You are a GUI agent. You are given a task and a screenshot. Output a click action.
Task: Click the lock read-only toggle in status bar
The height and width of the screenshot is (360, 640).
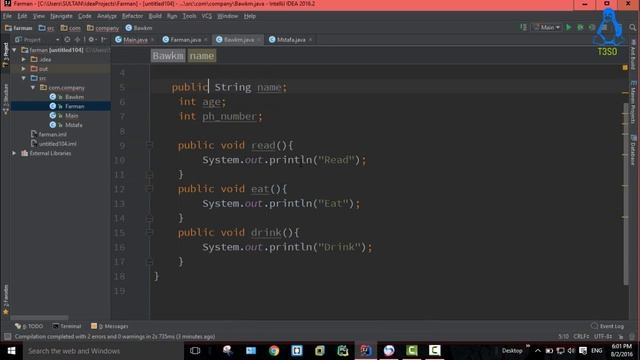pyautogui.click(x=621, y=337)
